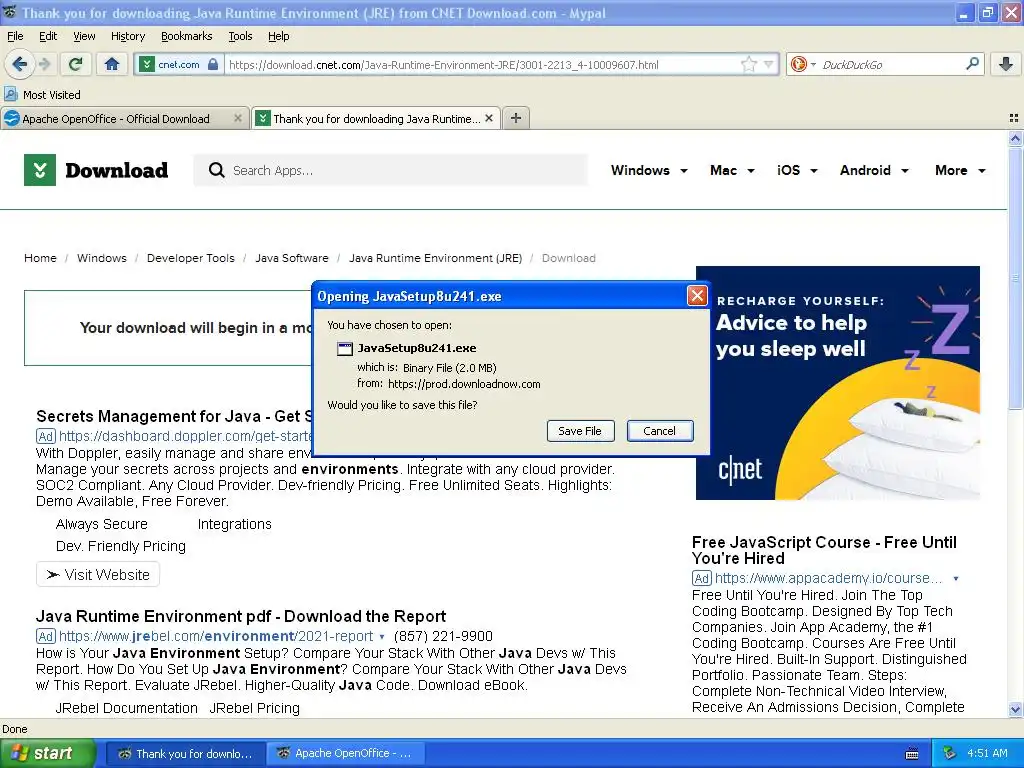Open the Tools menu
1024x768 pixels.
point(240,36)
